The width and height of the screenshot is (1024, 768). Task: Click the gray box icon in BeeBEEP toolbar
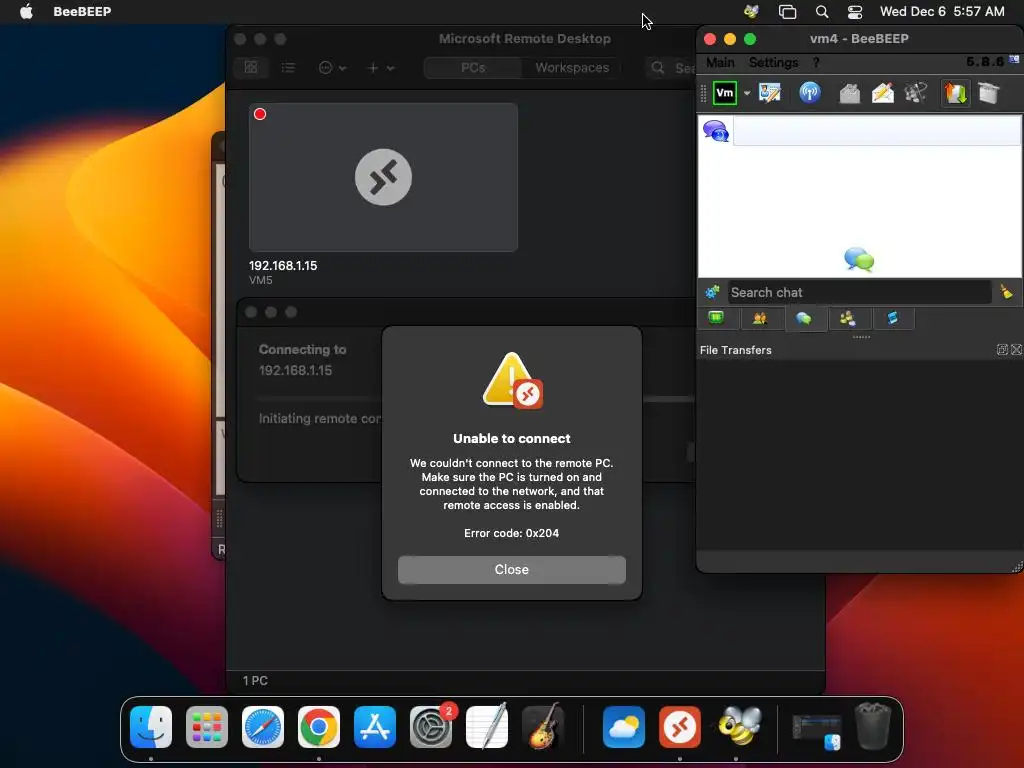pos(989,93)
